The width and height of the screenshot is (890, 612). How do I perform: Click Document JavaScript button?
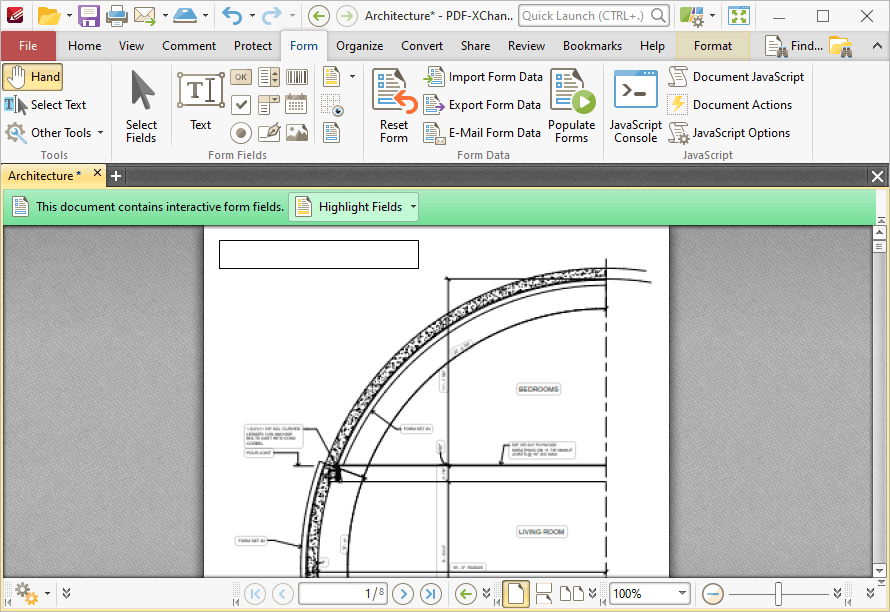coord(736,77)
